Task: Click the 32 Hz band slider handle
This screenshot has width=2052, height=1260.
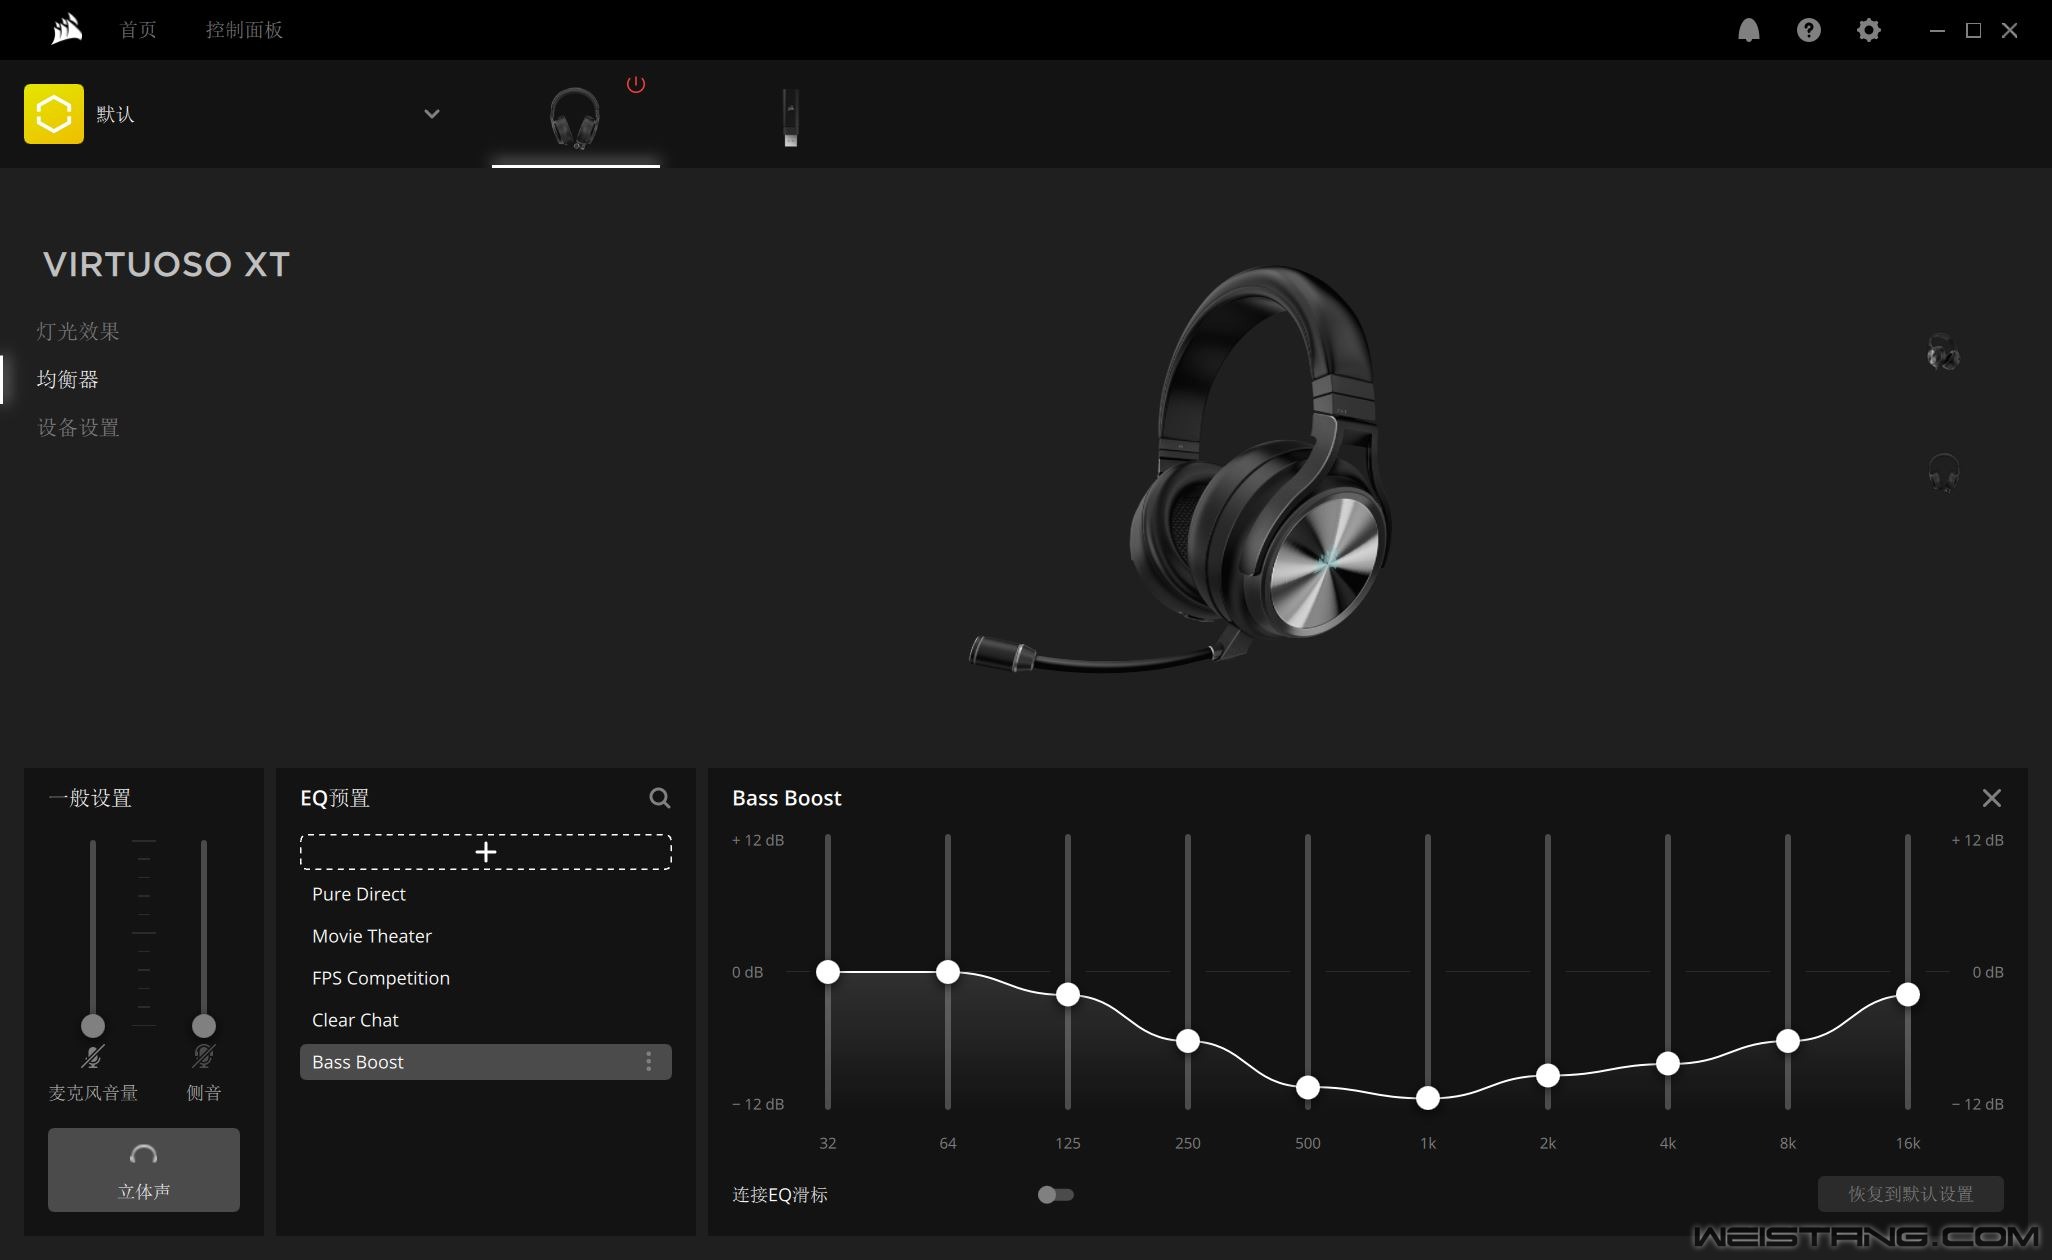Action: point(828,972)
